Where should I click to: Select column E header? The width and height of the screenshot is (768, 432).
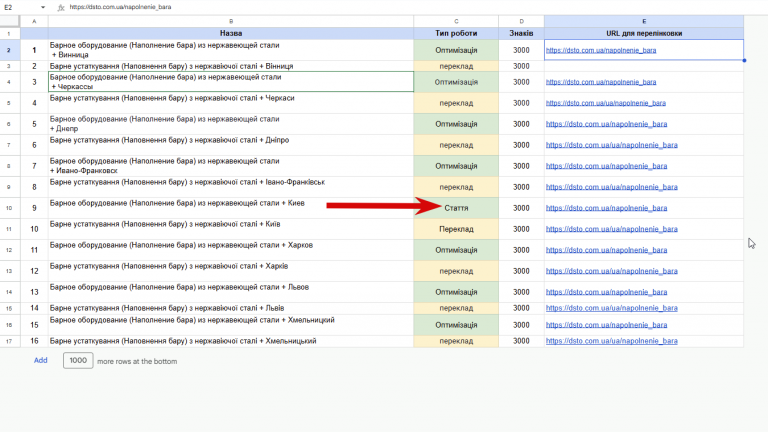pyautogui.click(x=644, y=22)
